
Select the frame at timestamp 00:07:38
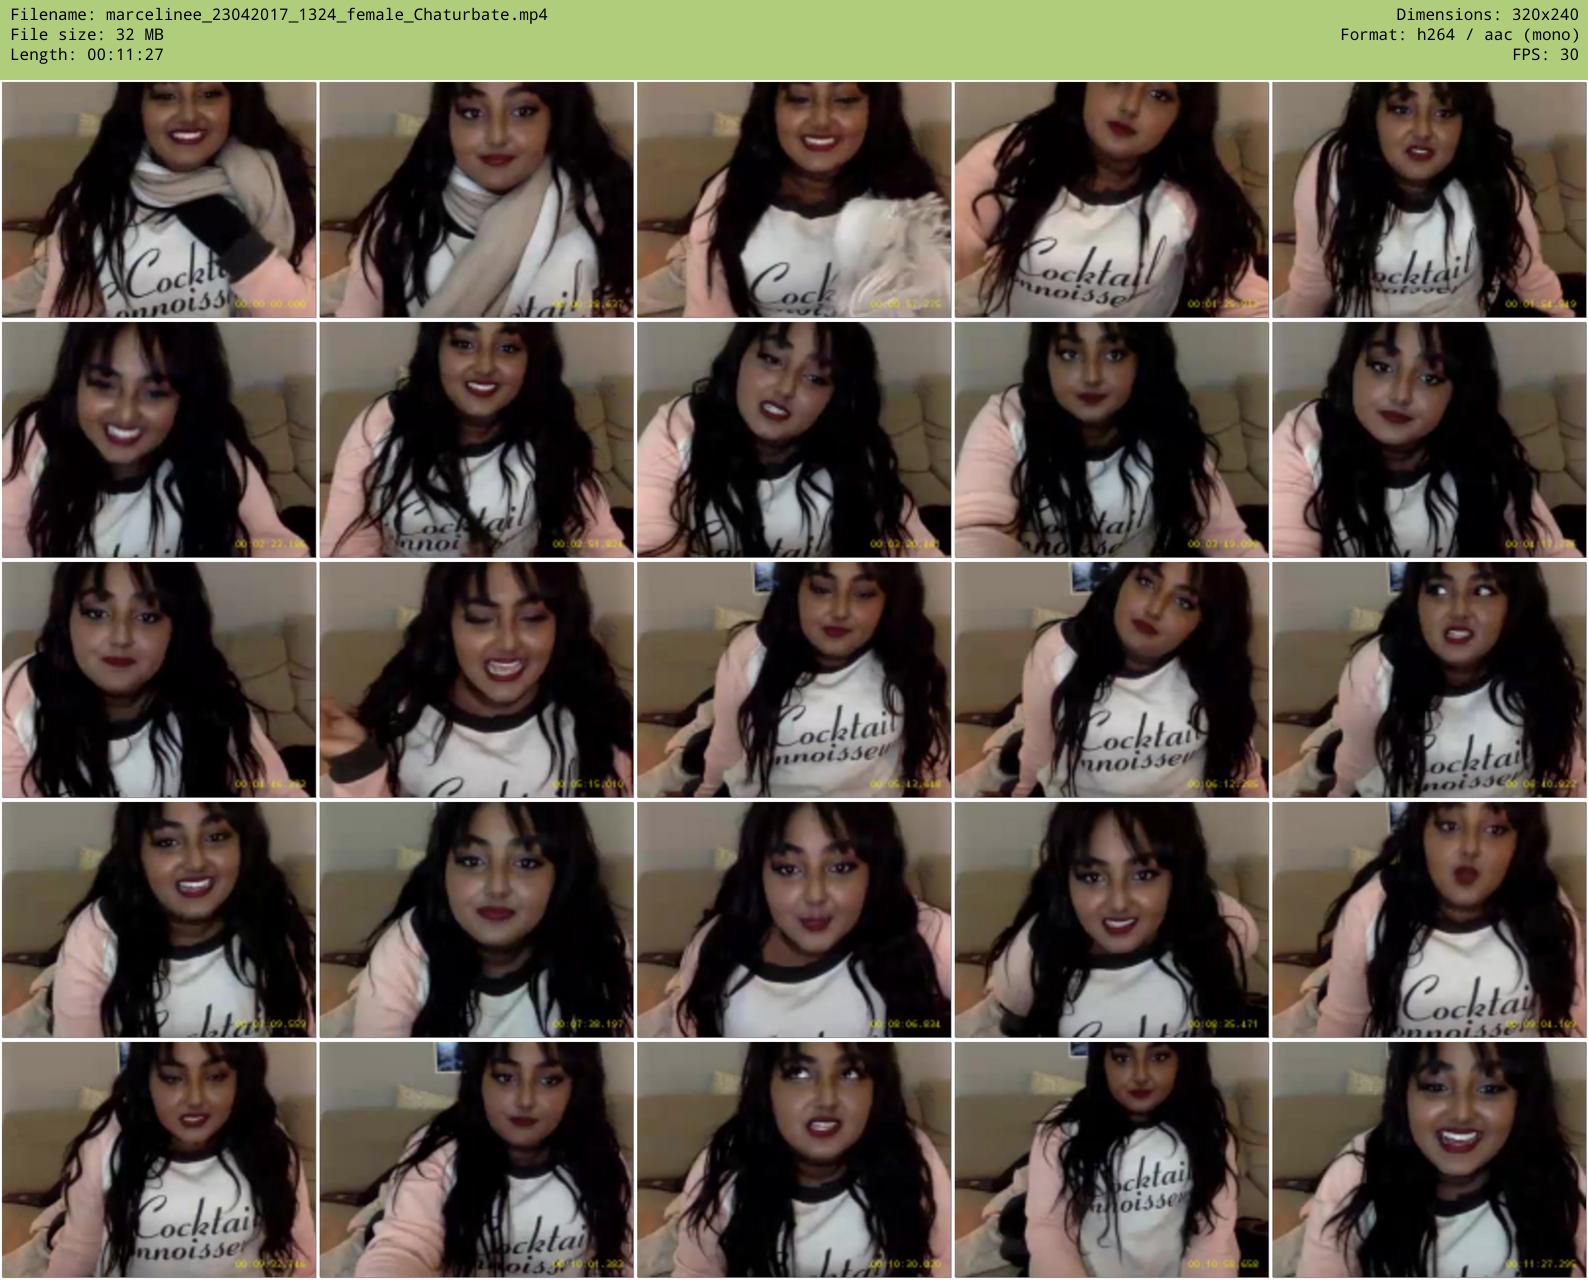point(477,920)
